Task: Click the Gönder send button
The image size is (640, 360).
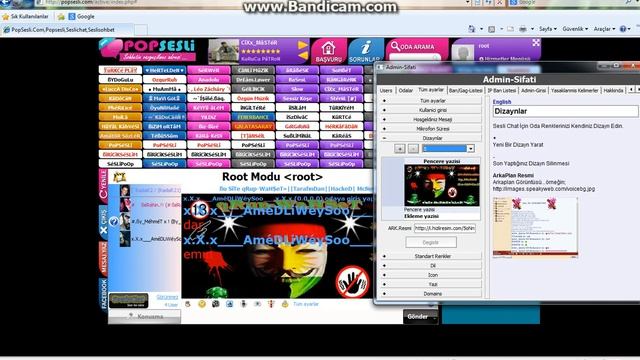Action: coord(420,316)
